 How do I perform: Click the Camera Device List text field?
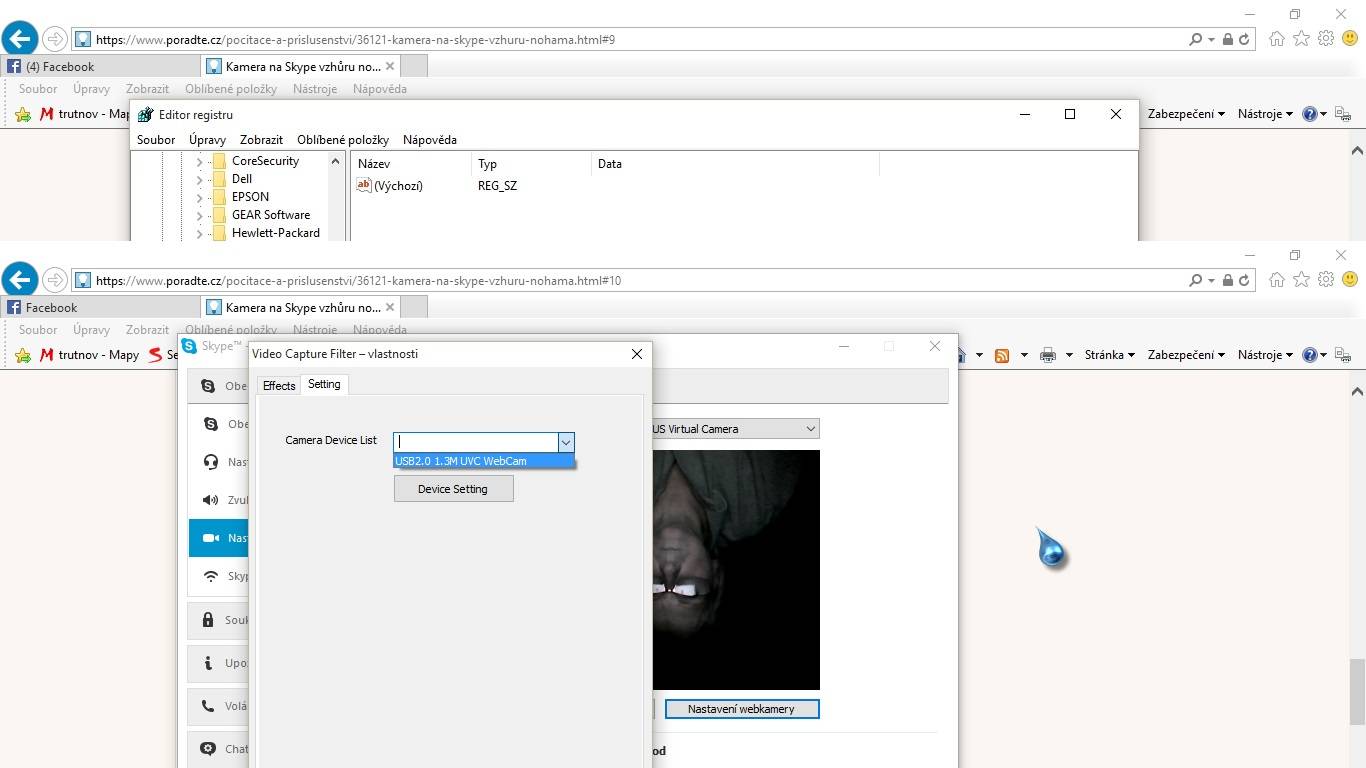pos(476,442)
